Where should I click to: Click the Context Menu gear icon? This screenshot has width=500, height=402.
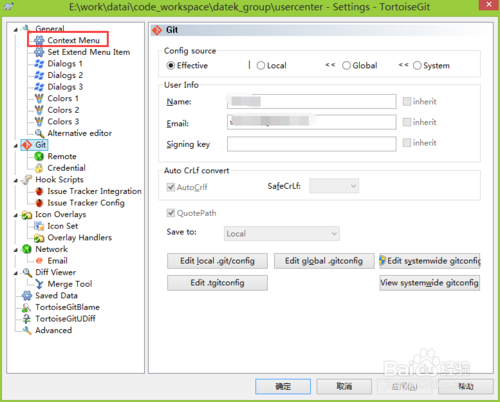tap(39, 40)
